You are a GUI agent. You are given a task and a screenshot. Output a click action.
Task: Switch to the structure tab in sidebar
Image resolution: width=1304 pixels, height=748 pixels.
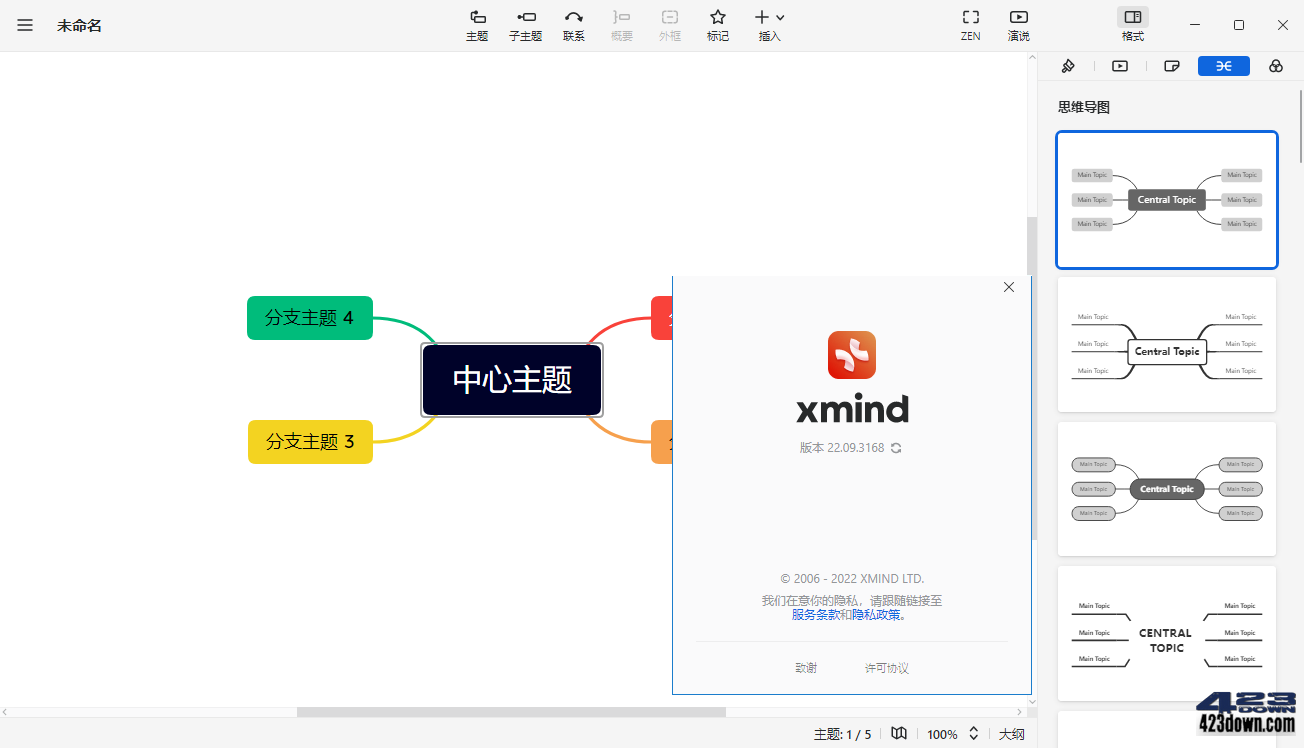click(x=1223, y=66)
